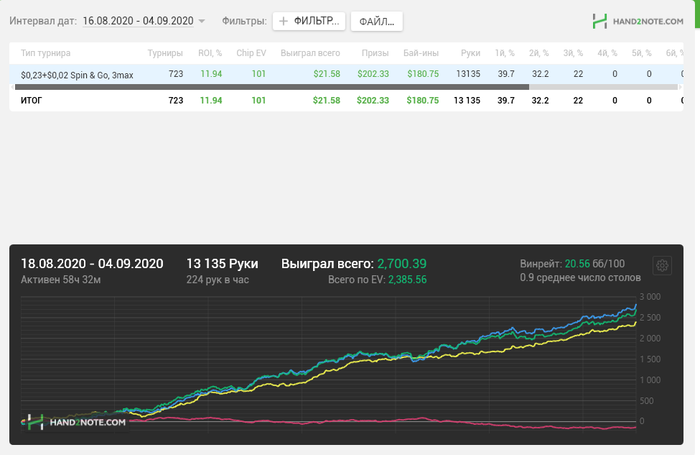The height and width of the screenshot is (455, 700).
Task: Sort by the Выиграл всего column header
Action: pos(310,53)
